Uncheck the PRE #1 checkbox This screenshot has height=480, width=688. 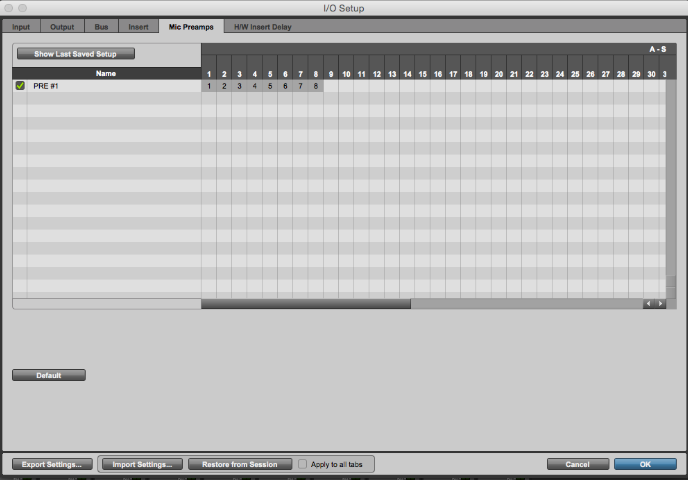[20, 86]
